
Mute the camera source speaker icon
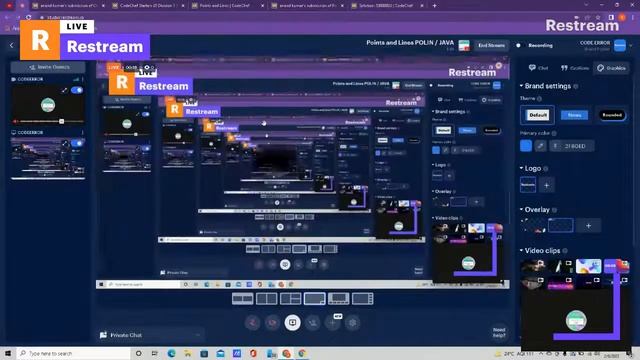click(x=16, y=121)
